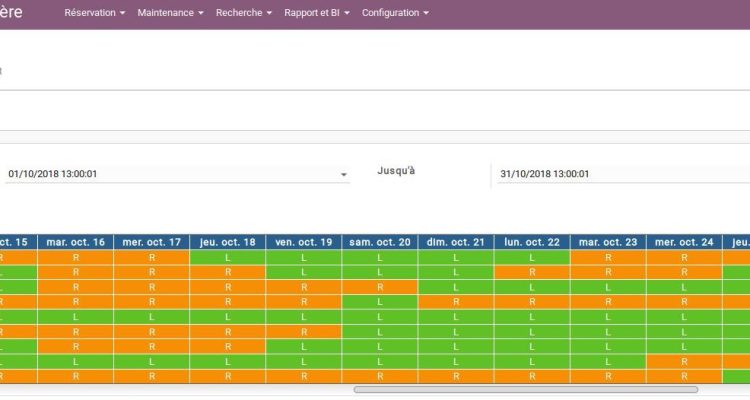Click the sixth-row R cell under ven. oct. 19
Screen dimensions: 750x400
pyautogui.click(x=304, y=332)
